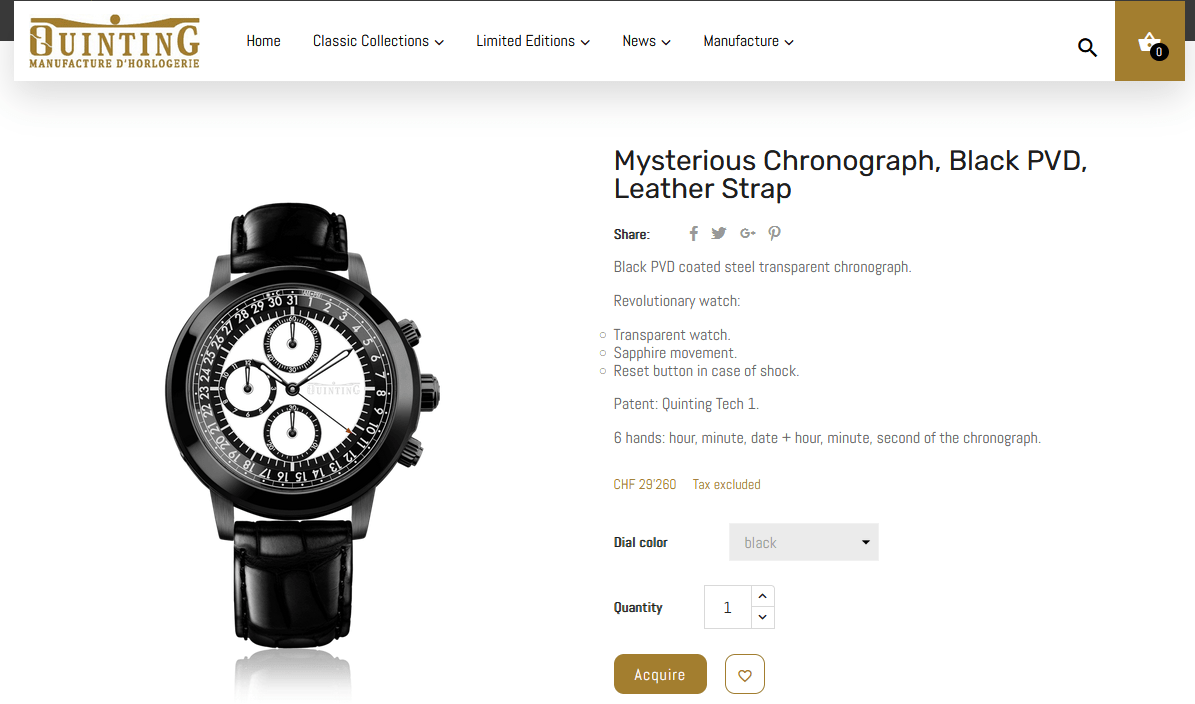Open the search magnifier icon
The height and width of the screenshot is (704, 1195).
point(1087,47)
